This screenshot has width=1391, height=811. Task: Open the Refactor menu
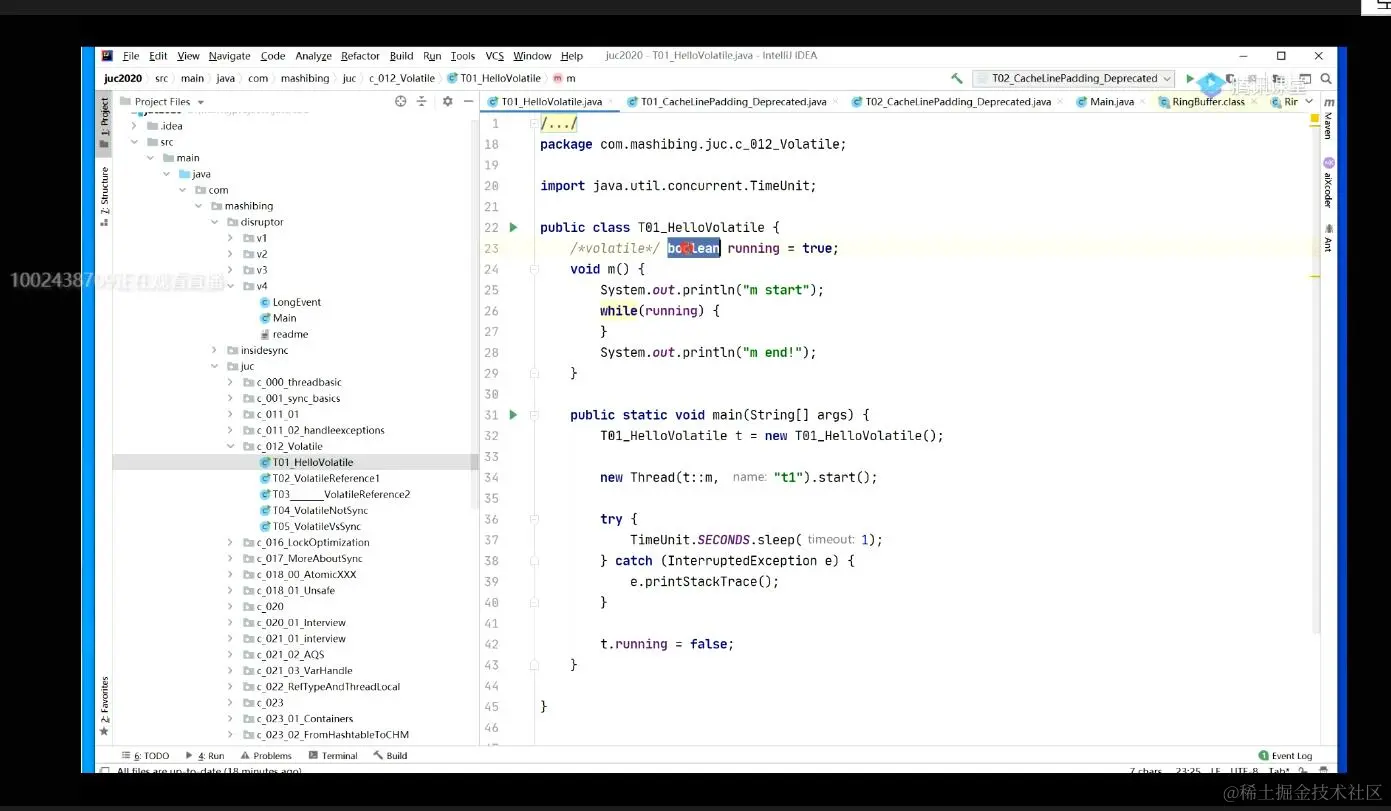pyautogui.click(x=360, y=56)
